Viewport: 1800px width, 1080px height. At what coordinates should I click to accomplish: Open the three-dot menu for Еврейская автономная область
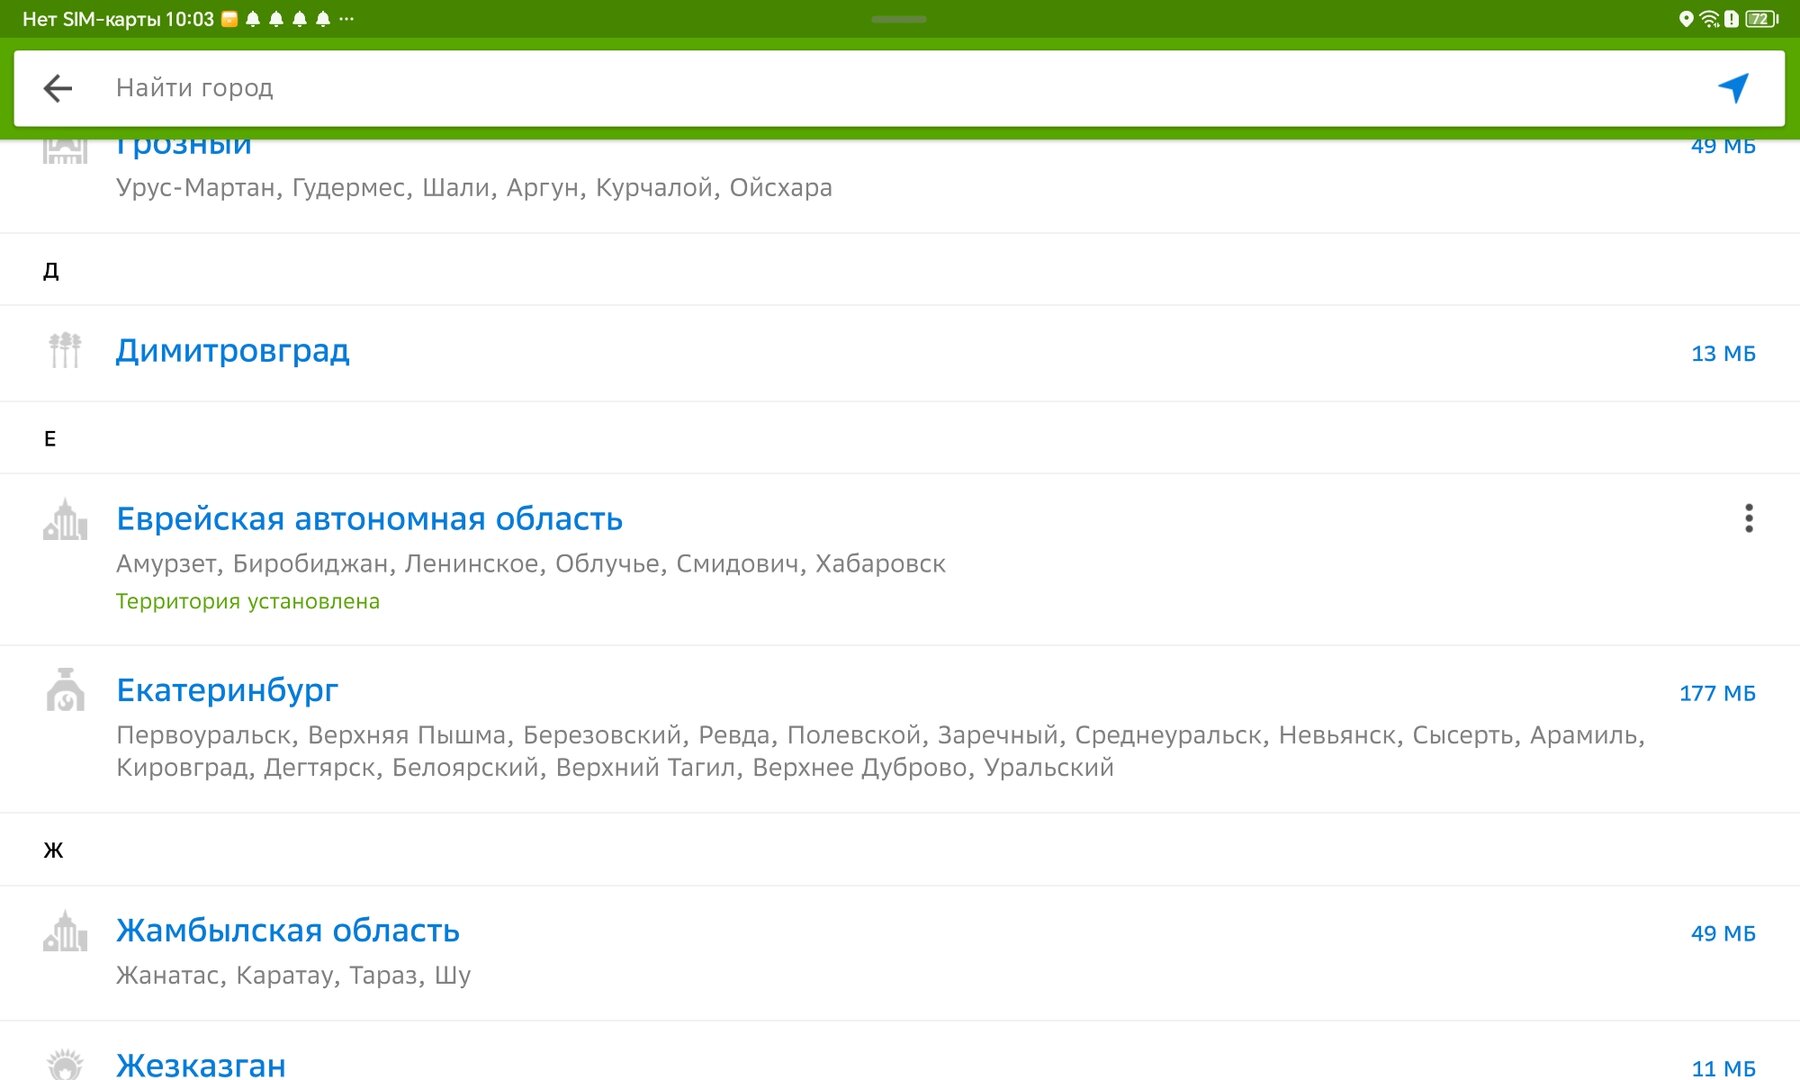1748,518
